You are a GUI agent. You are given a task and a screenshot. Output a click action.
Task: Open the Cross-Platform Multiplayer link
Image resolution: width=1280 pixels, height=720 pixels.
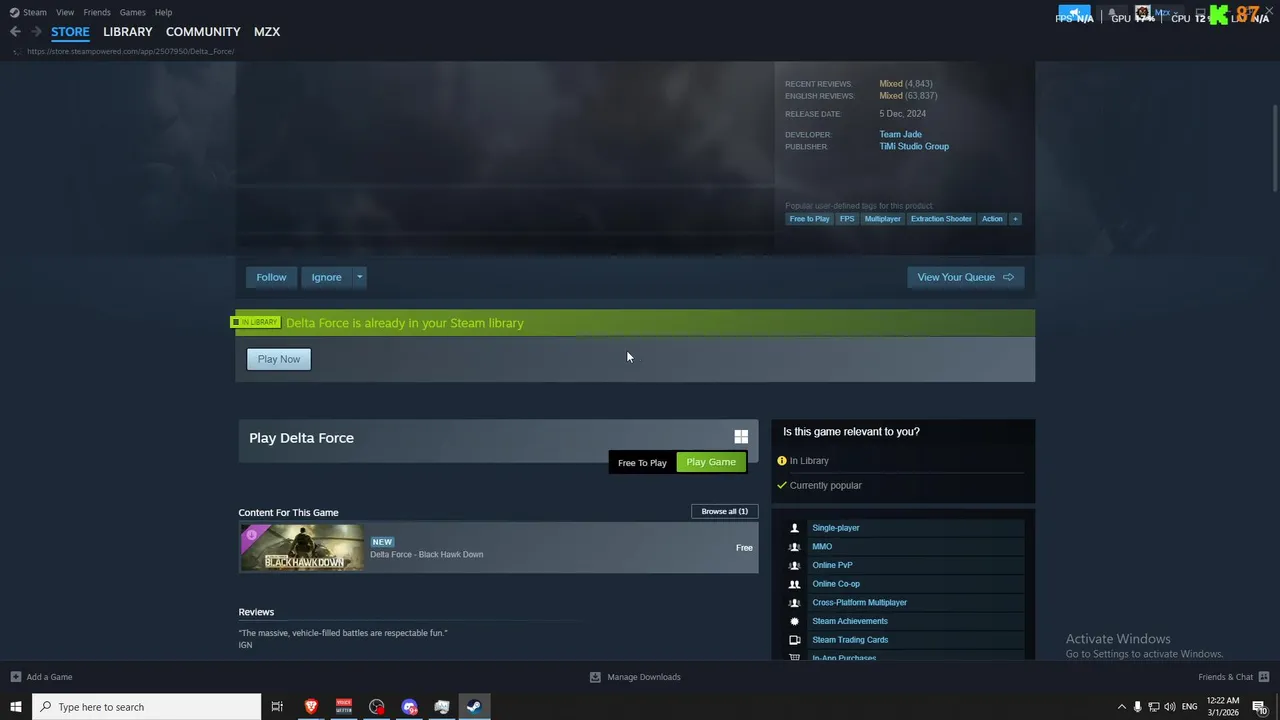pos(860,603)
